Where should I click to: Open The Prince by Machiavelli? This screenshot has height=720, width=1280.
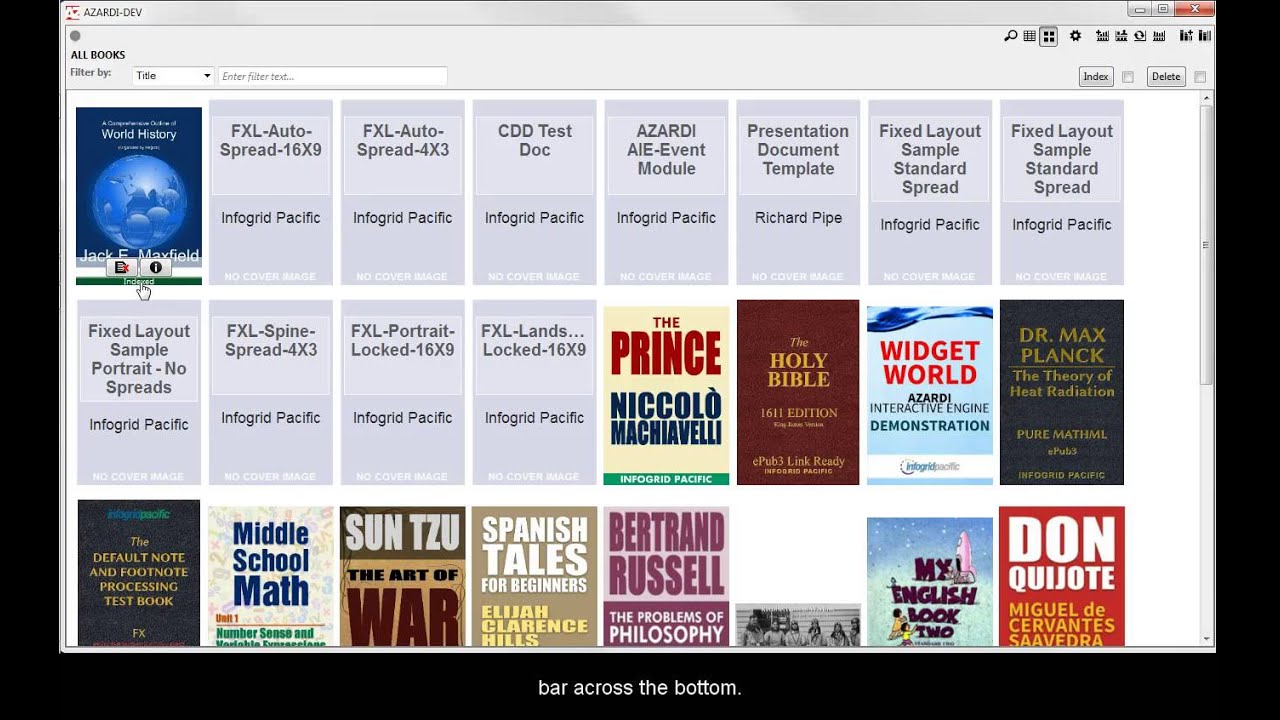click(666, 396)
